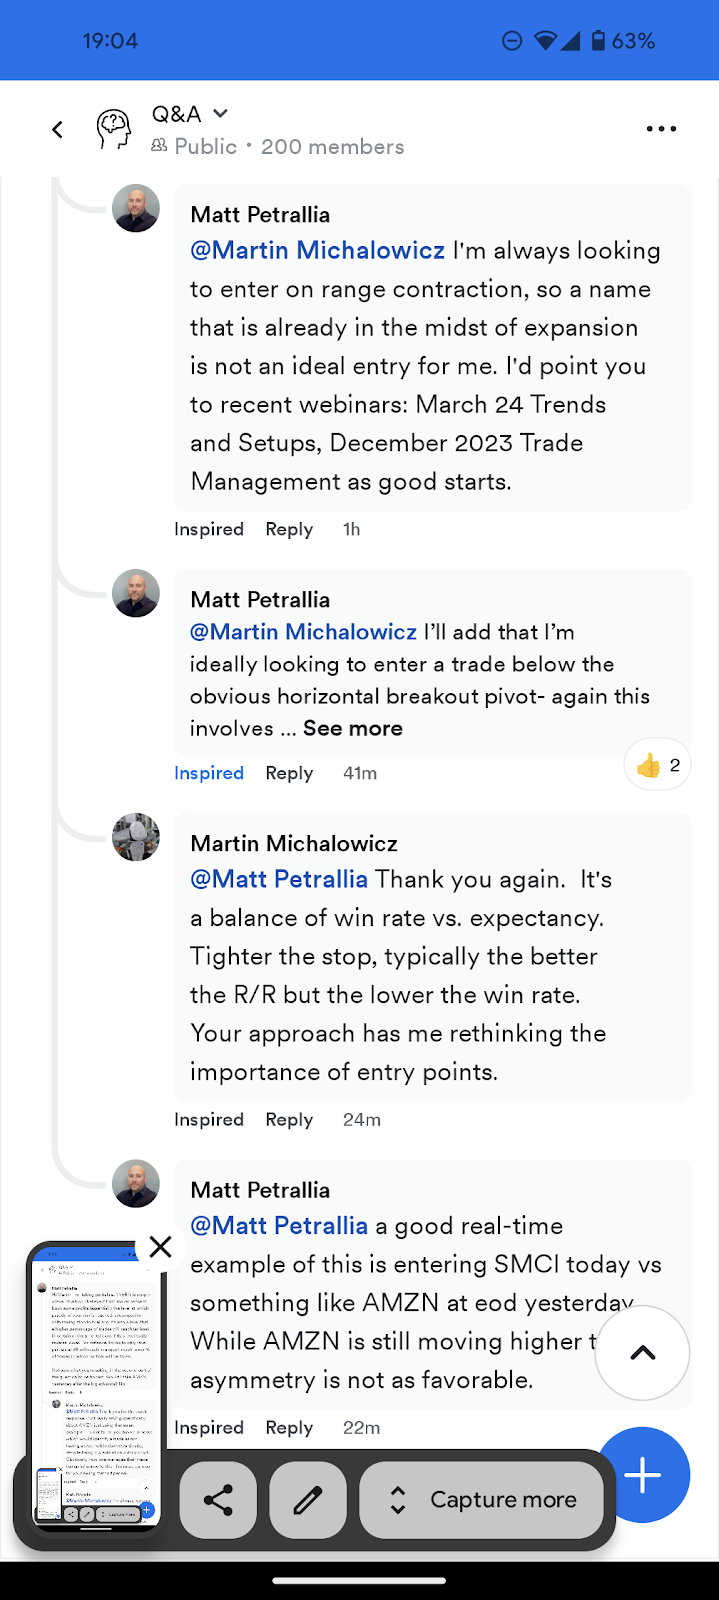This screenshot has height=1600, width=719.
Task: Expand comment with See more
Action: coord(353,728)
